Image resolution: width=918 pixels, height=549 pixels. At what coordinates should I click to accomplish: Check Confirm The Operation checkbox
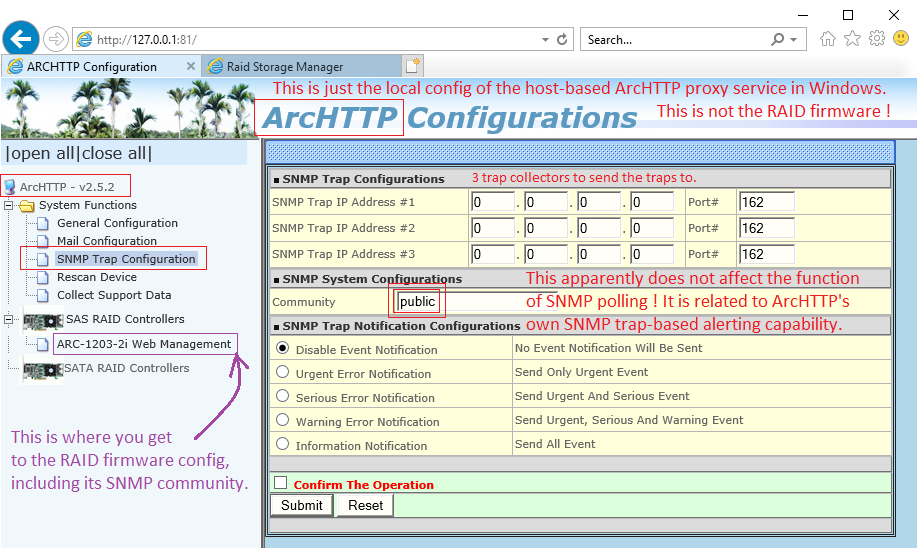(x=281, y=483)
